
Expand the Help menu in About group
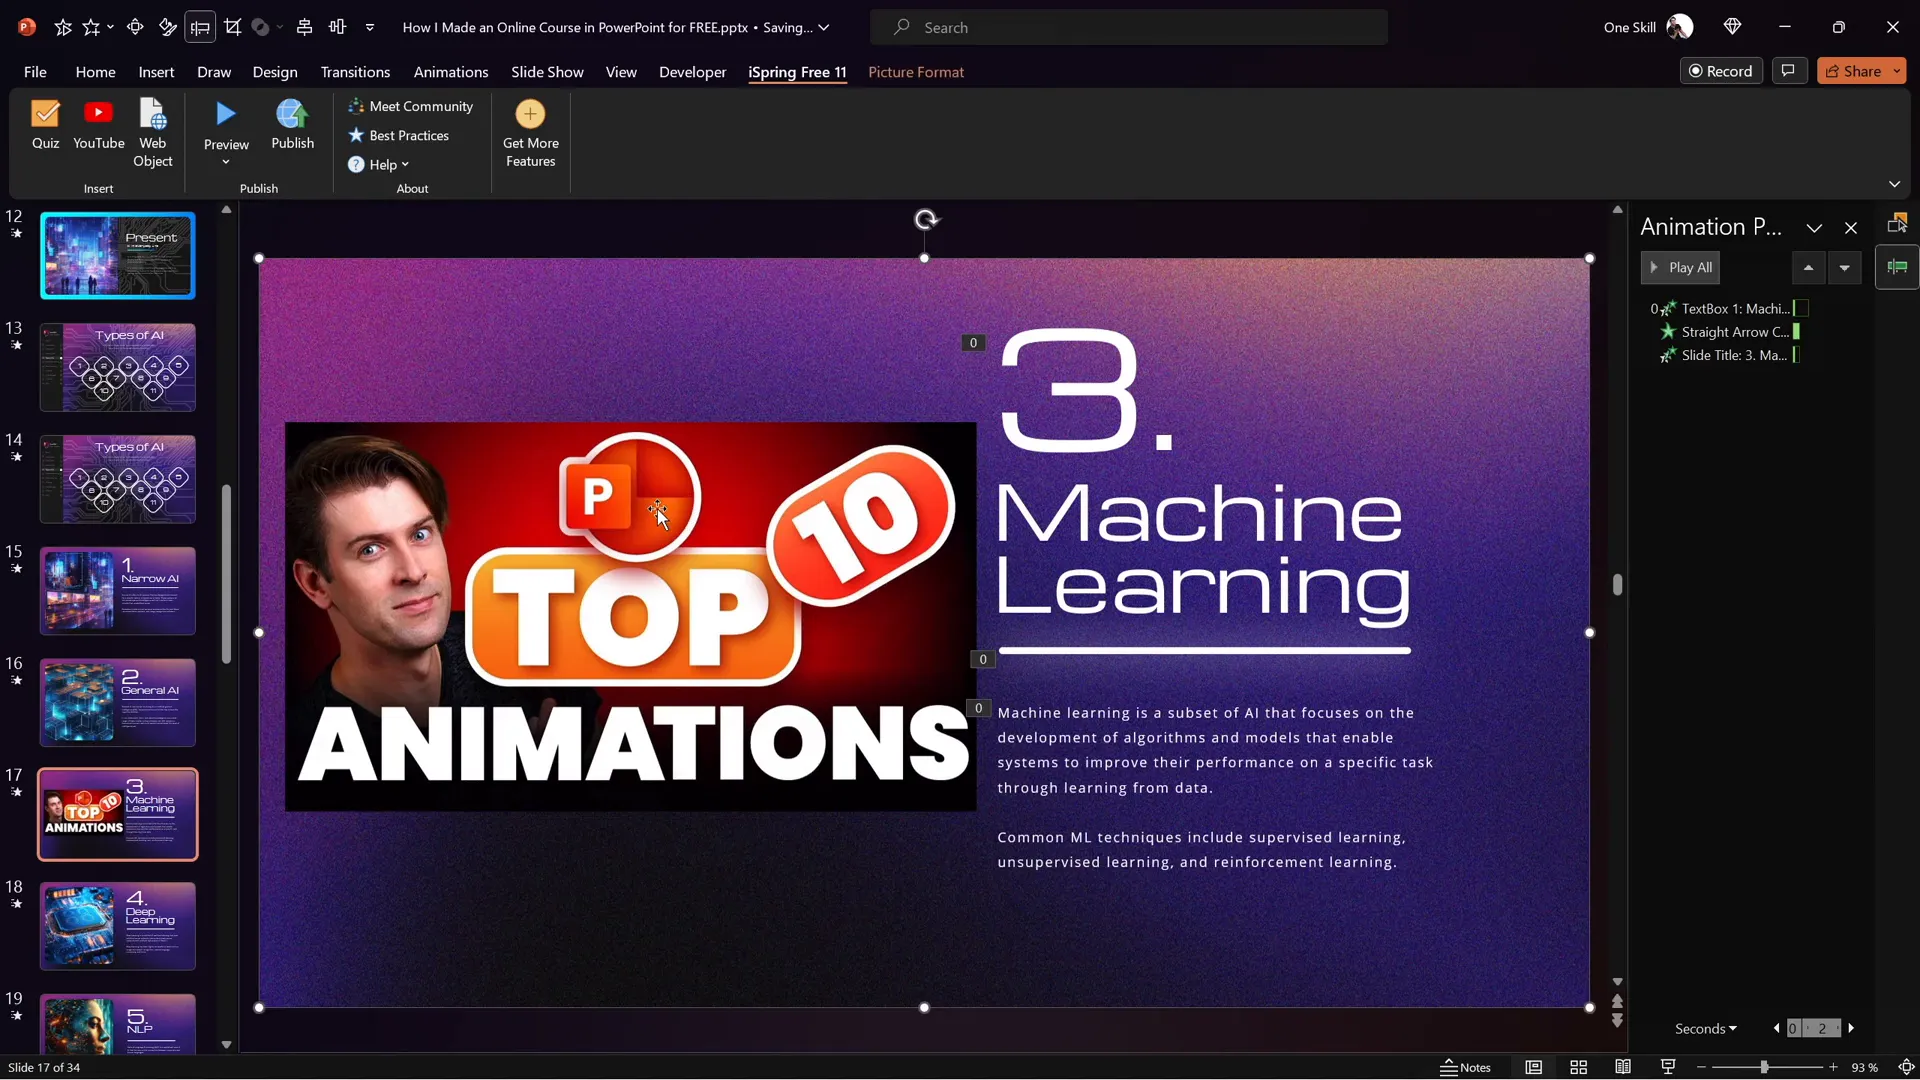tap(378, 164)
